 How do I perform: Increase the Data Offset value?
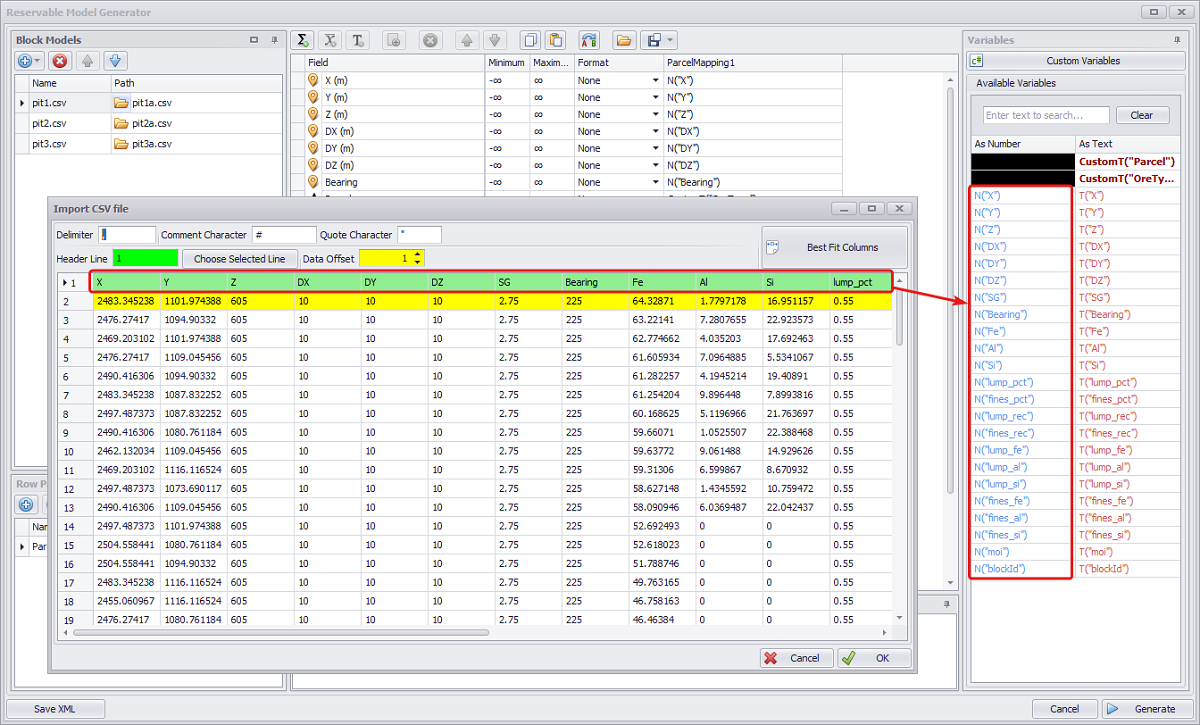(417, 254)
